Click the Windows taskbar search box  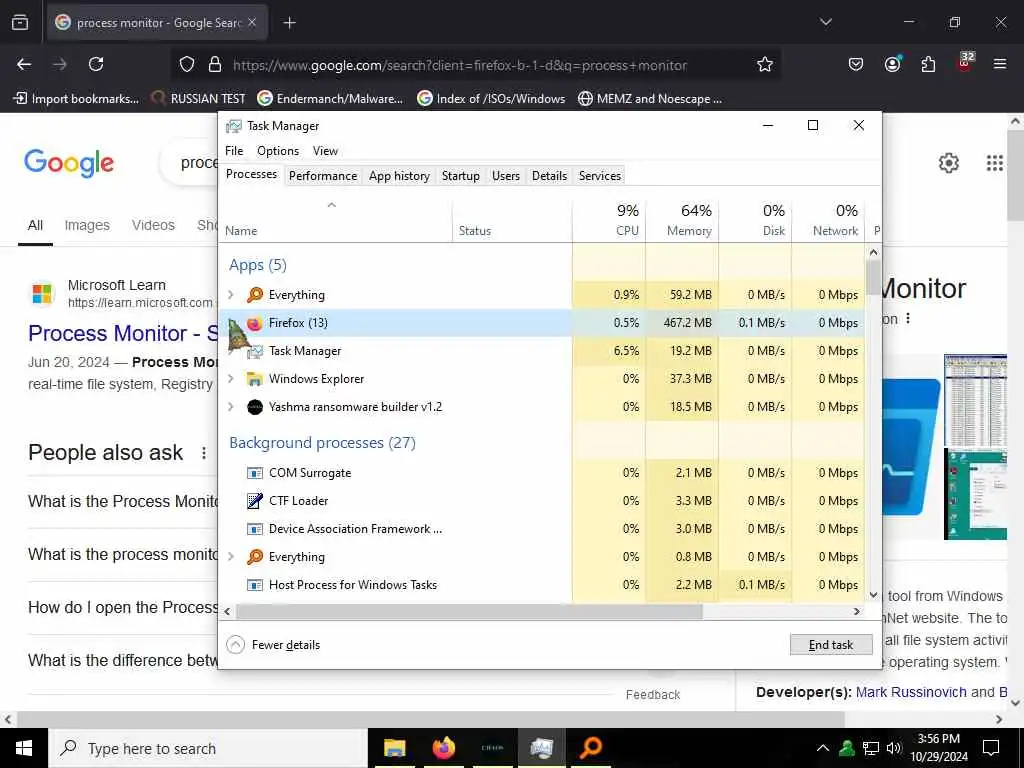coord(208,748)
